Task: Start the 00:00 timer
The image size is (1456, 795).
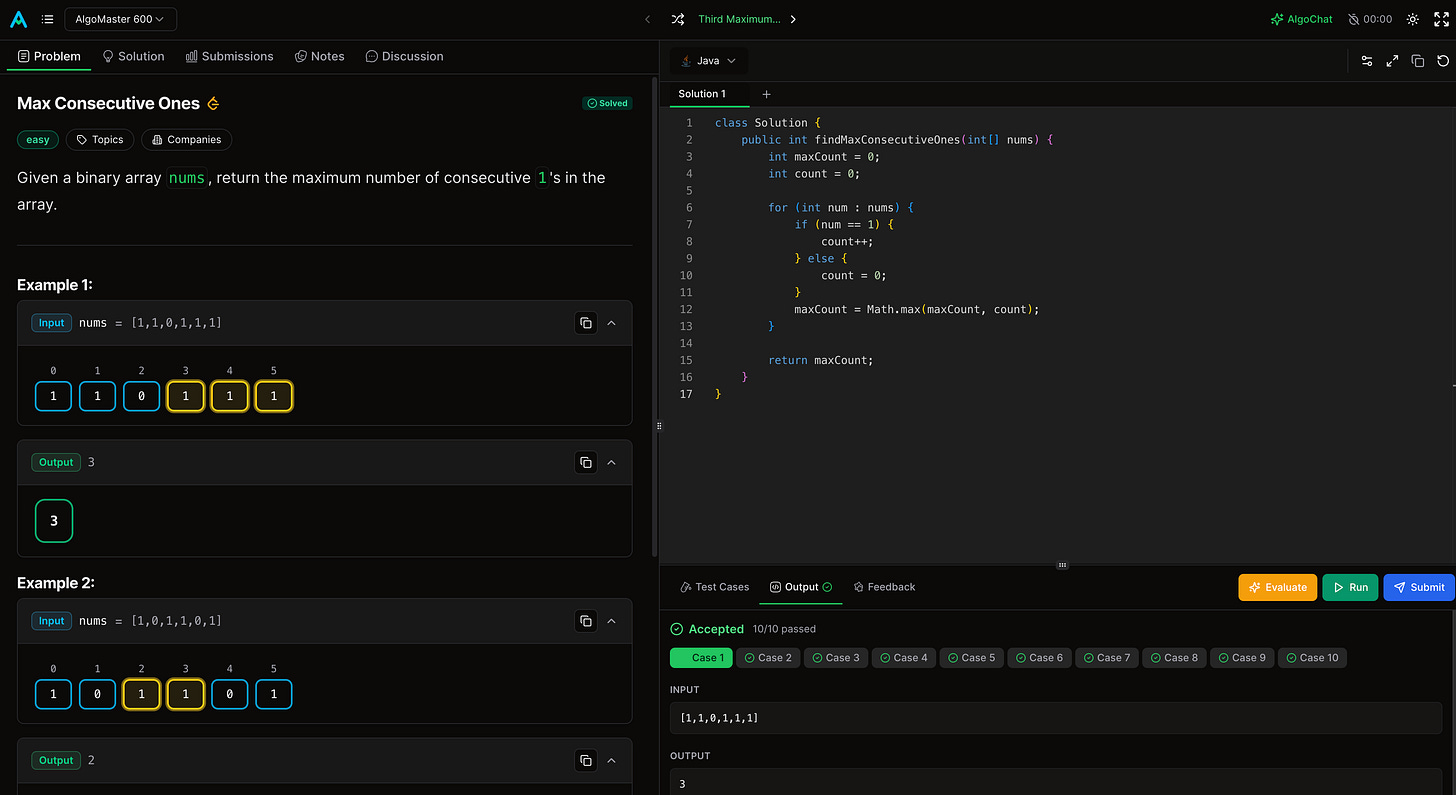Action: (1370, 19)
